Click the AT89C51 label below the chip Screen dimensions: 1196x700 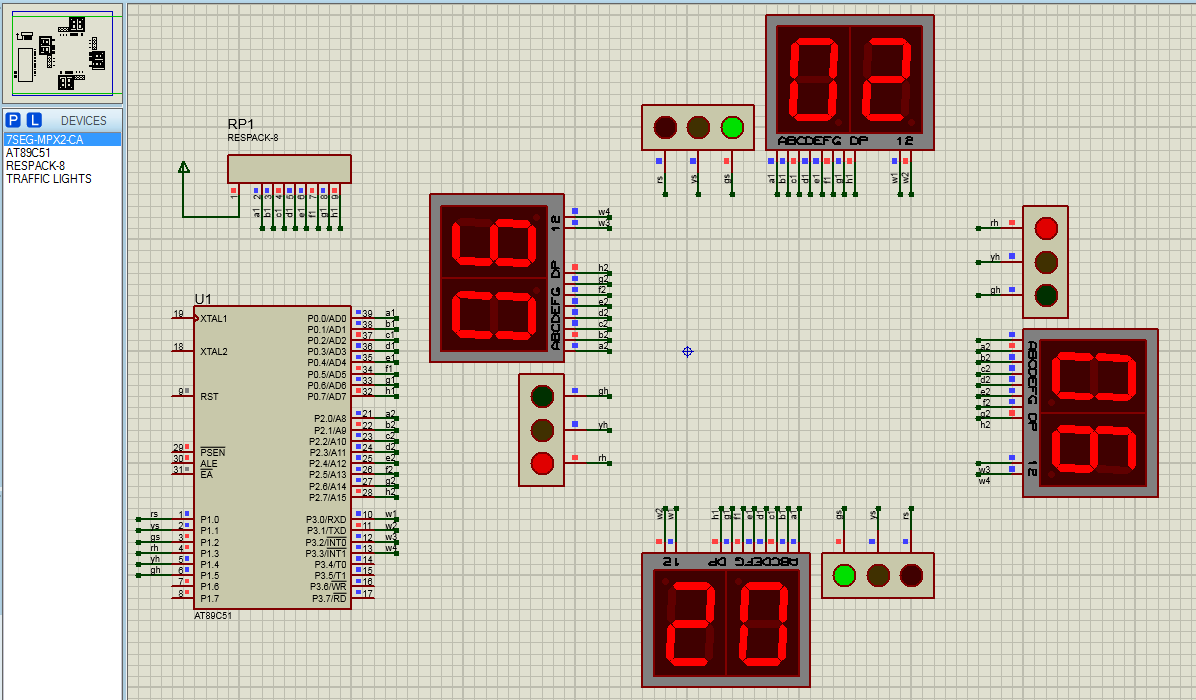213,615
